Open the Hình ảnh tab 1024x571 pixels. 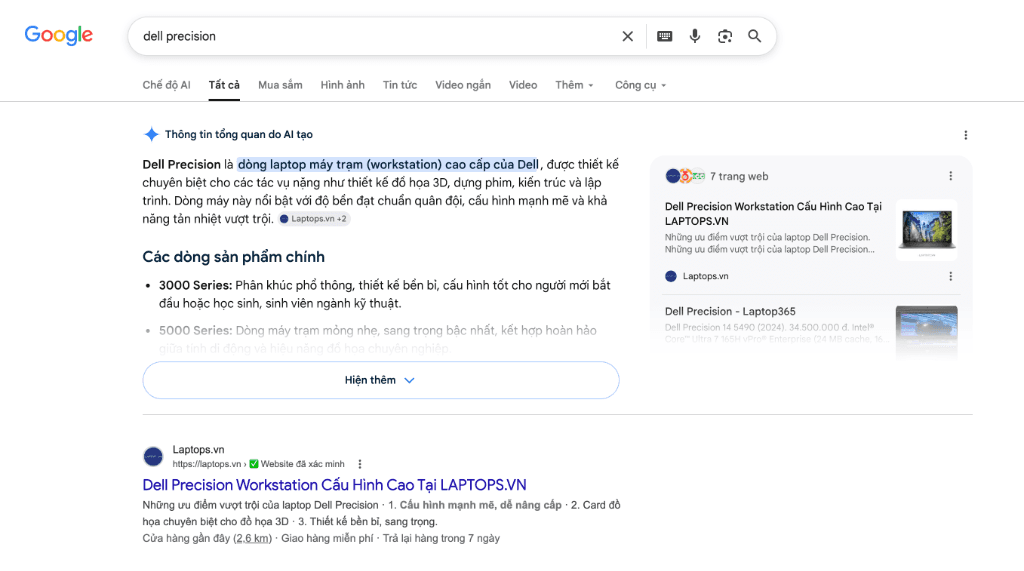(342, 85)
